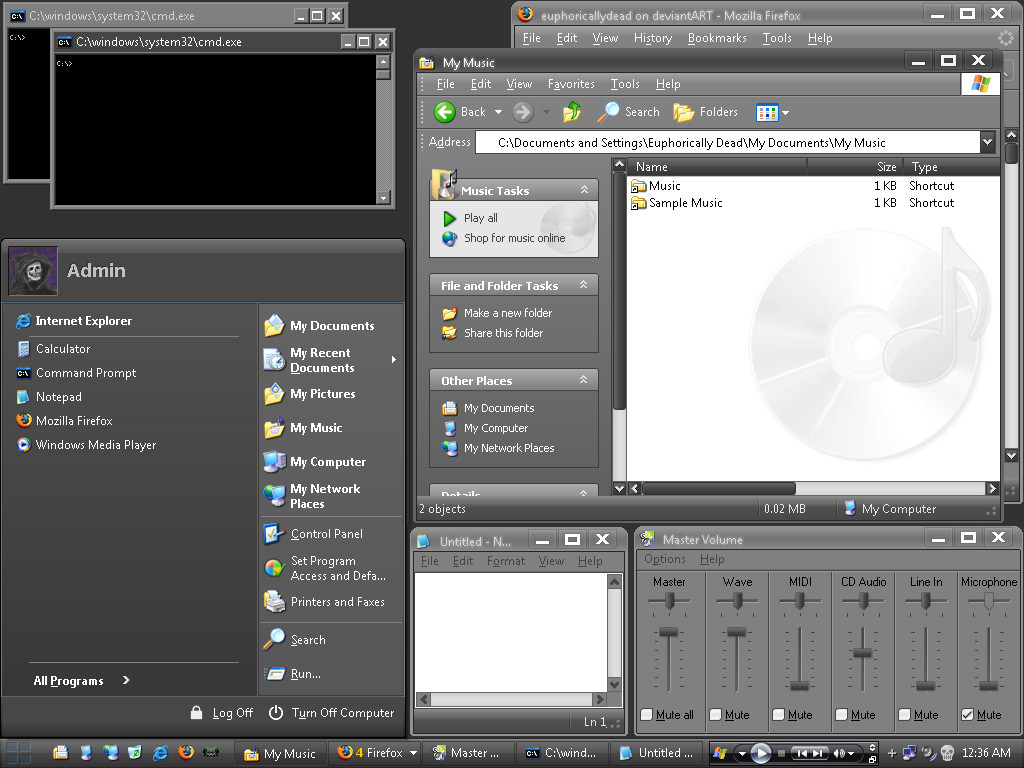Viewport: 1024px width, 768px height.
Task: Select the Sample Music shortcut in the file list
Action: tap(677, 203)
